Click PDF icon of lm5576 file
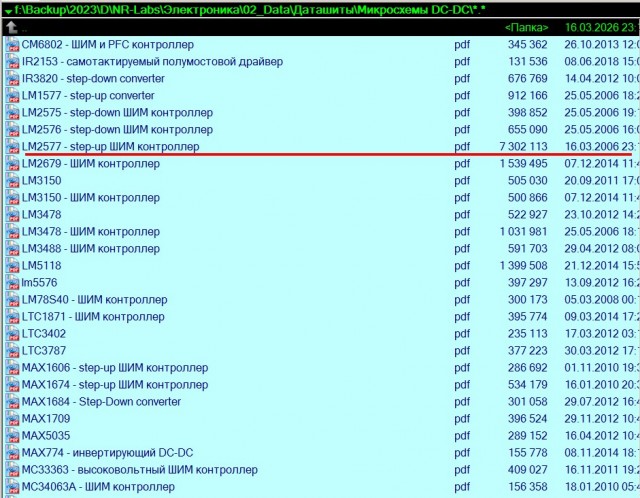Screen dimensions: 640x498 pyautogui.click(x=13, y=283)
